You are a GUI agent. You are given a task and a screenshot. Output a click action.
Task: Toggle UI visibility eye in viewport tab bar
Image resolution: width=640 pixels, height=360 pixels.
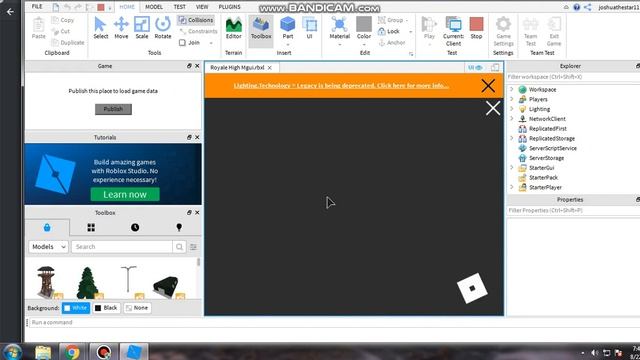click(x=475, y=68)
